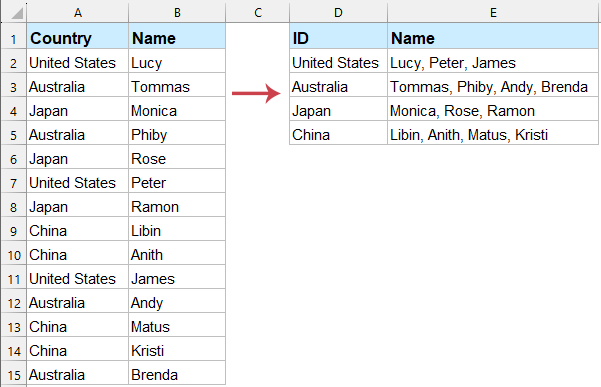The width and height of the screenshot is (601, 387).
Task: Select row 9 header
Action: (x=14, y=231)
